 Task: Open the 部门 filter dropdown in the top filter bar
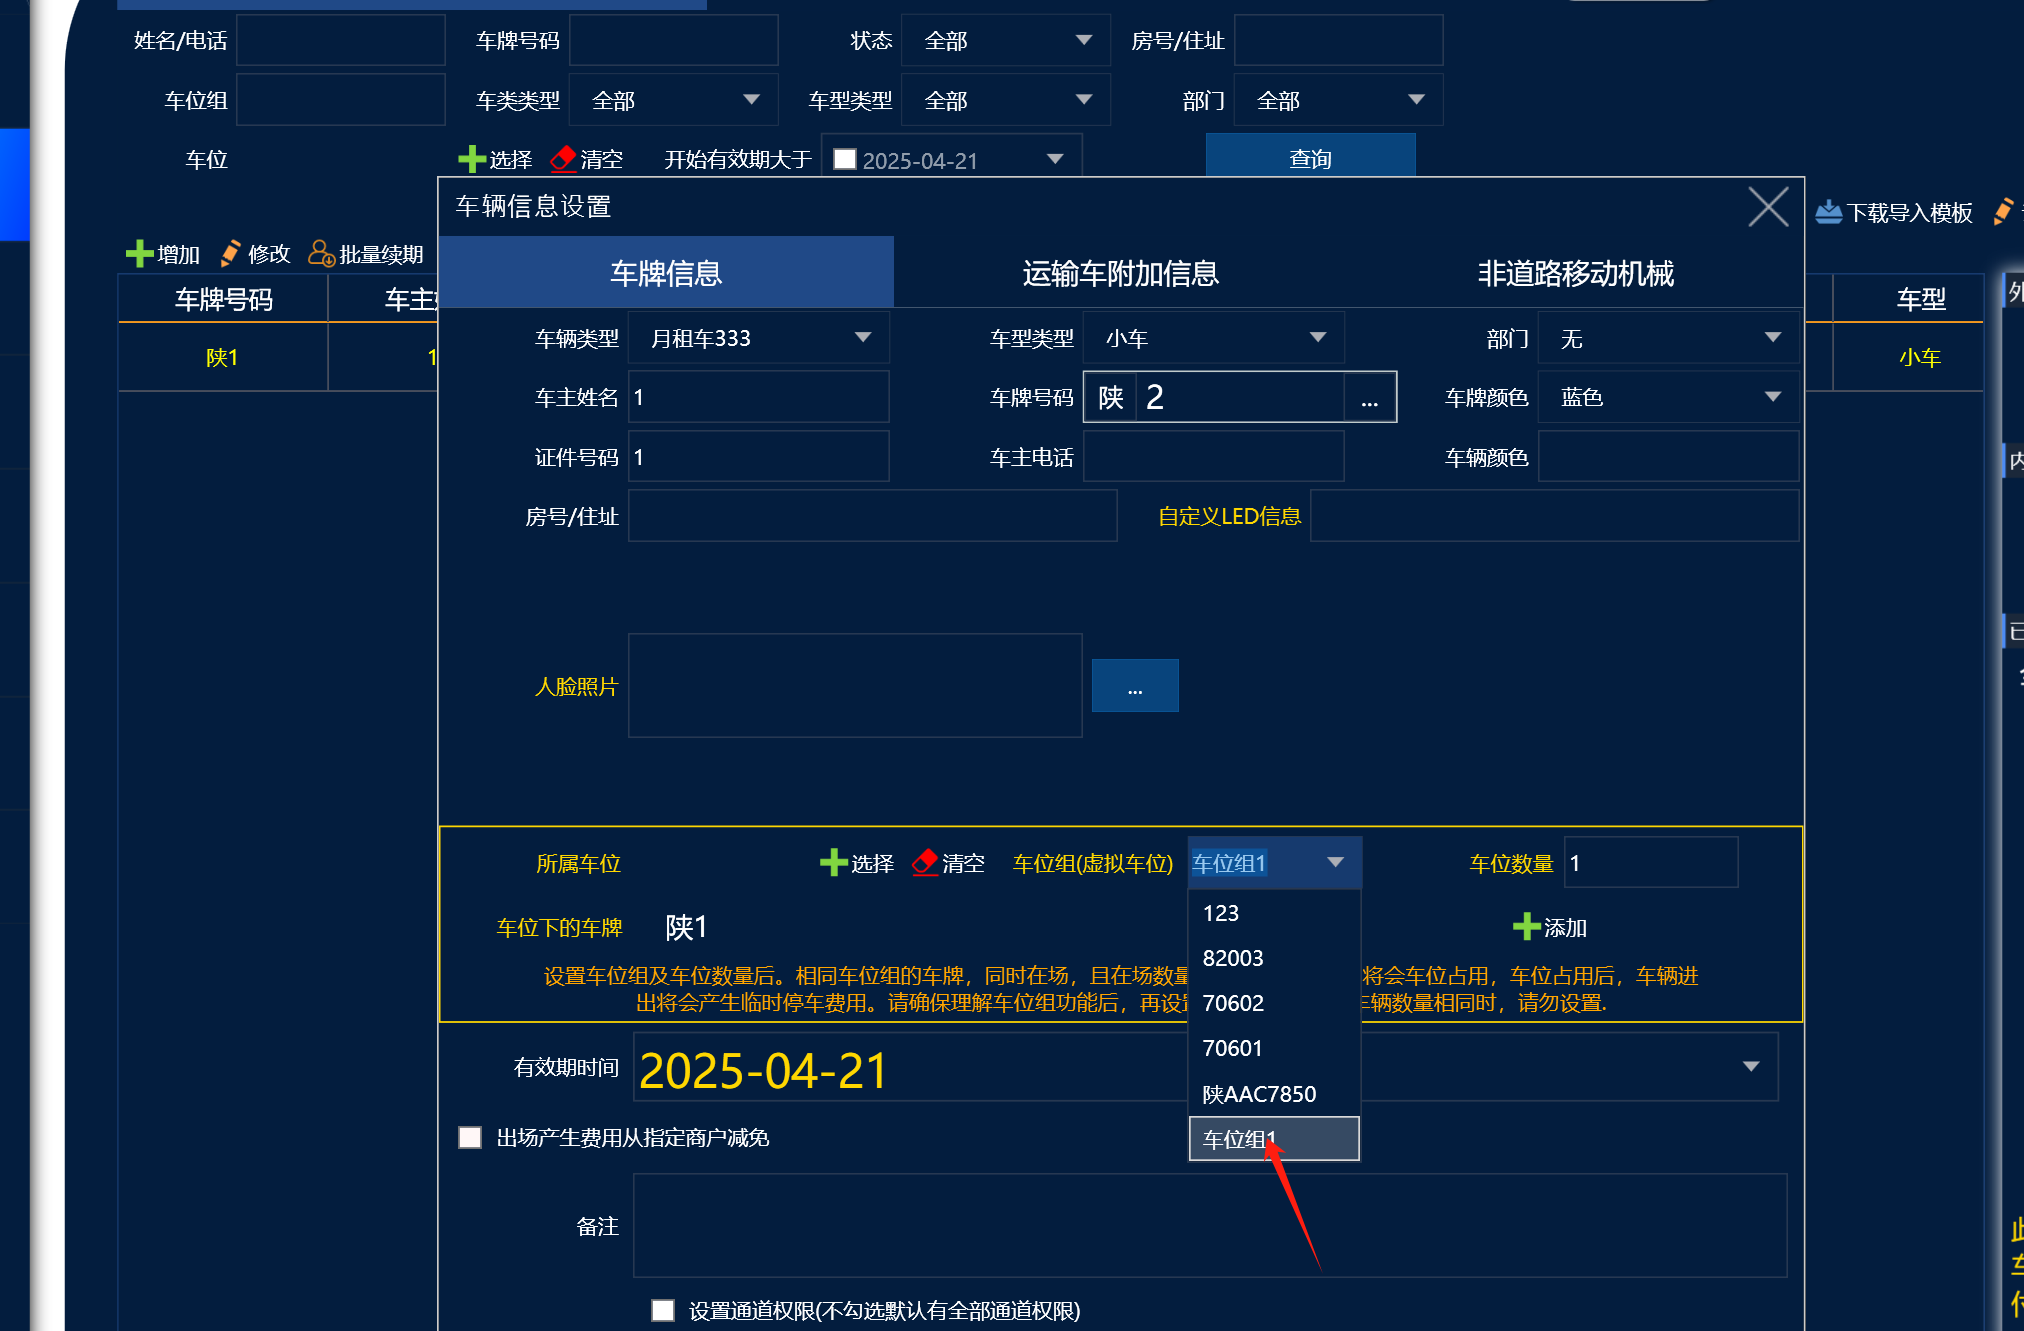[1338, 100]
